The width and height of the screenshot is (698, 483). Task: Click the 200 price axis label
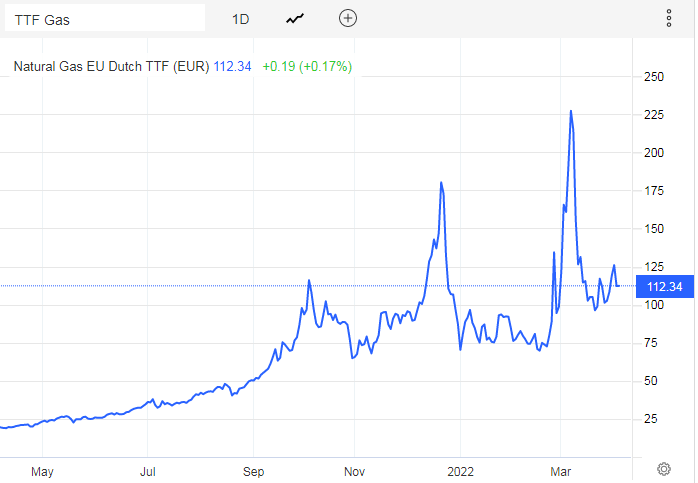(x=653, y=153)
